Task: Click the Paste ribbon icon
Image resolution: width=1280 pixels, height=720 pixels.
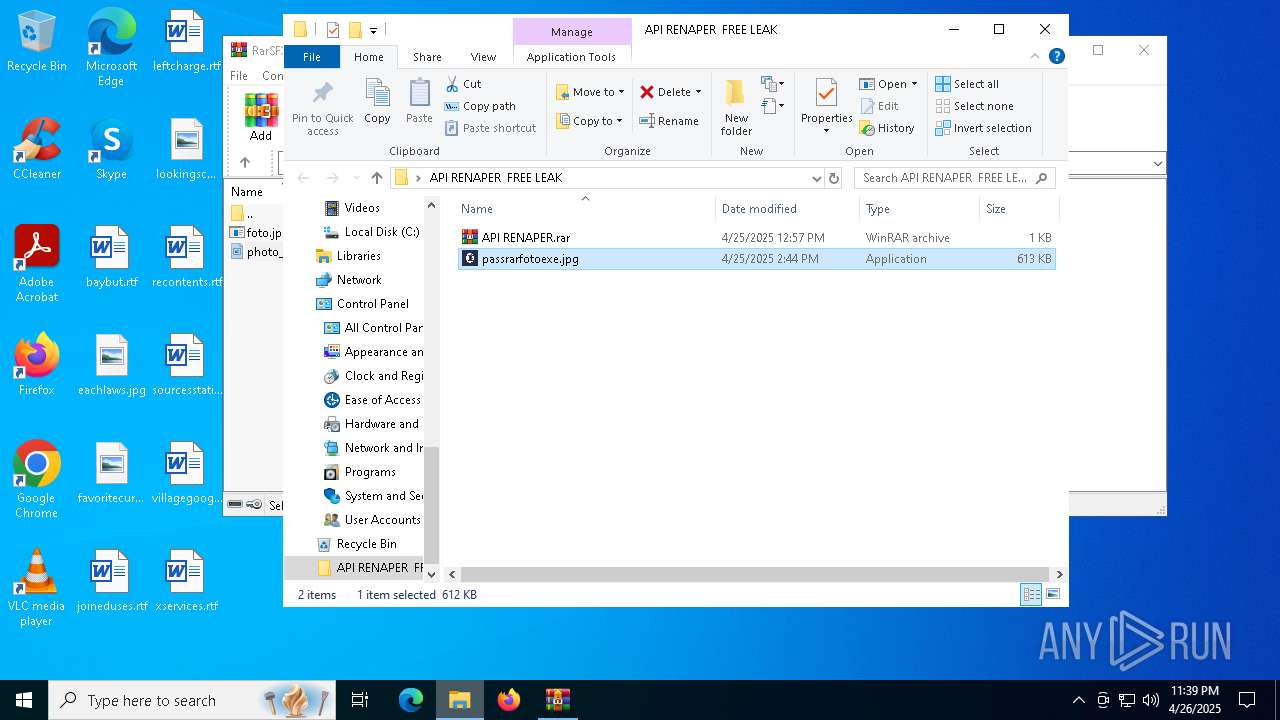Action: coord(419,102)
